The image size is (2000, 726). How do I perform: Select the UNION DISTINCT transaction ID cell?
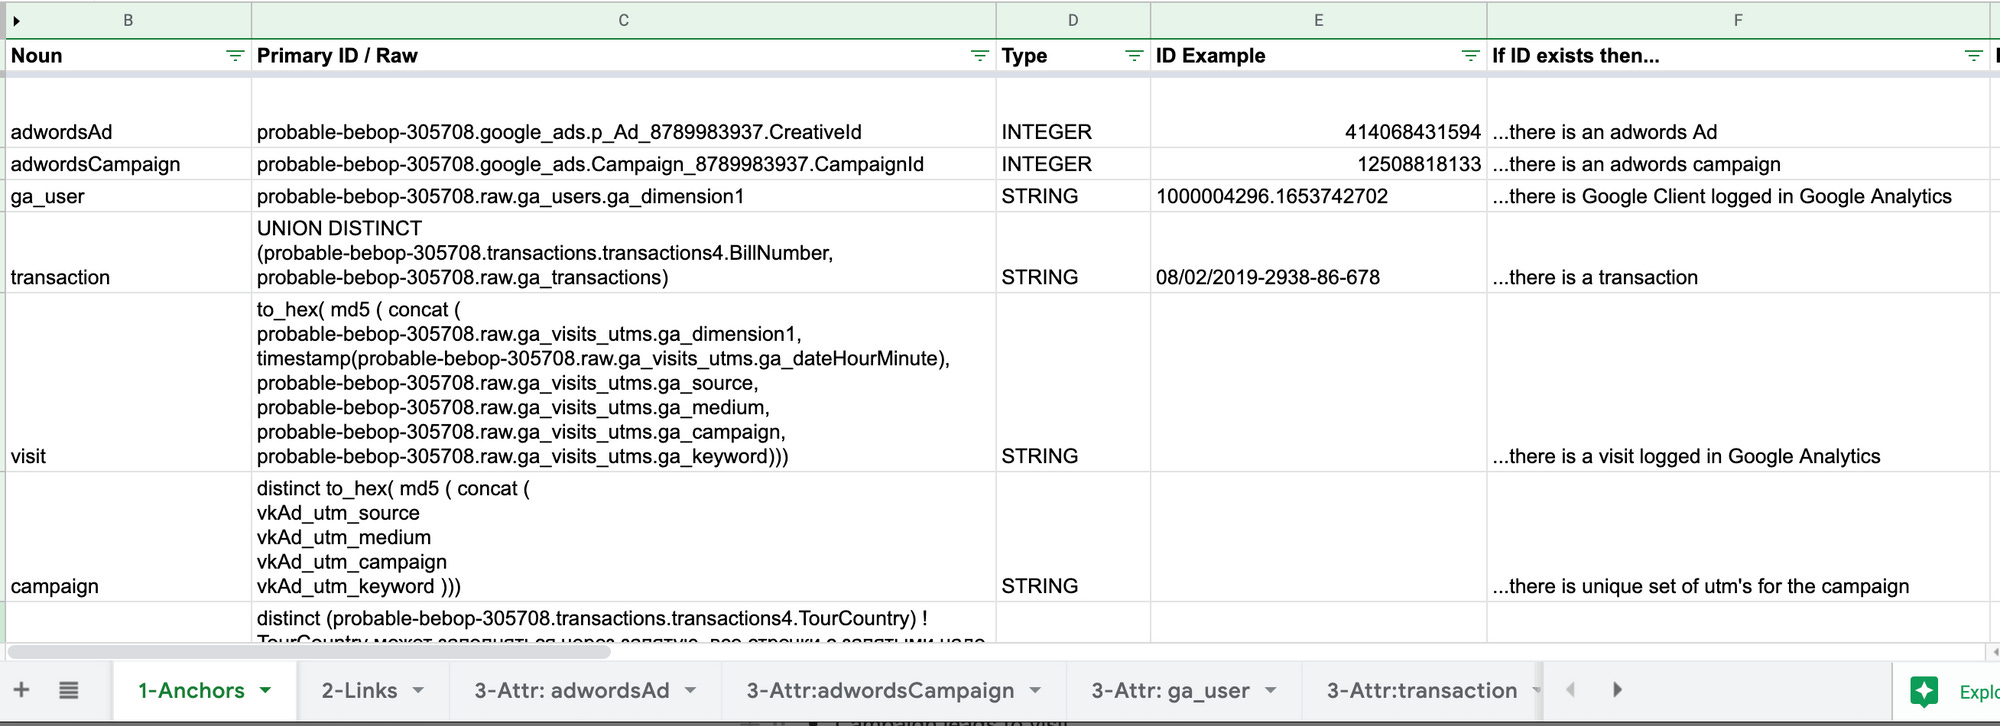tap(623, 252)
